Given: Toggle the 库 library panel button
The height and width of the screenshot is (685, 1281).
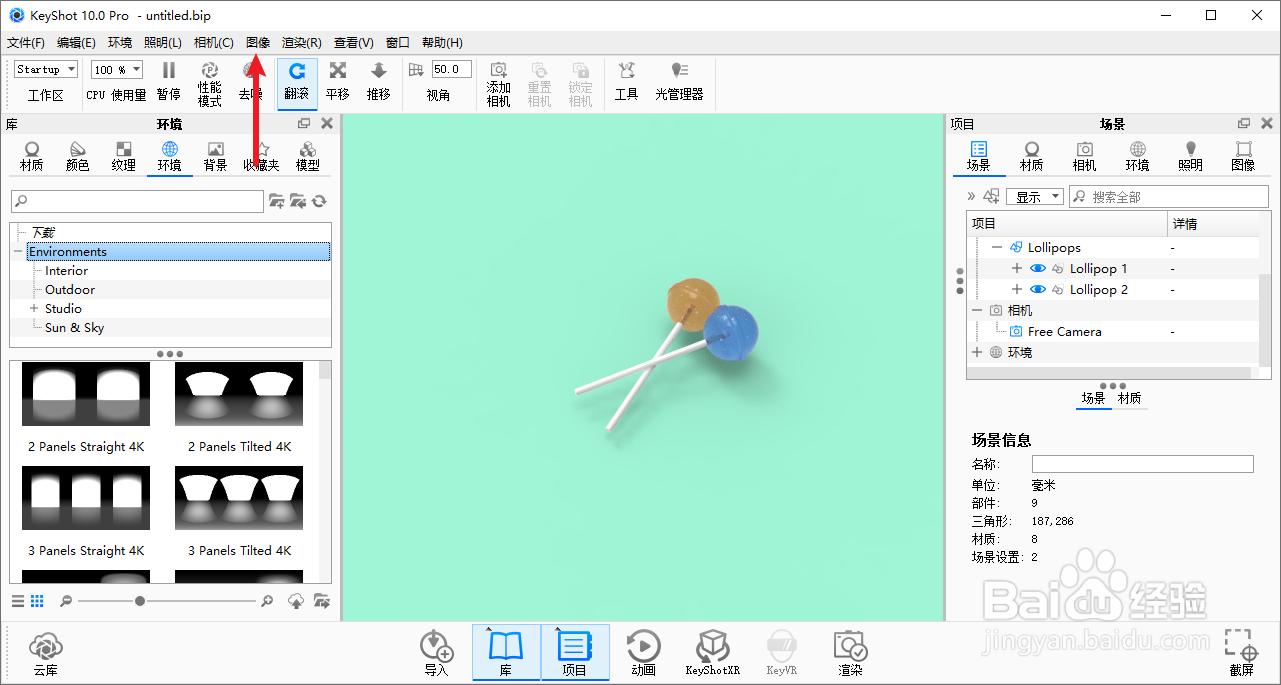Looking at the screenshot, I should coord(506,653).
